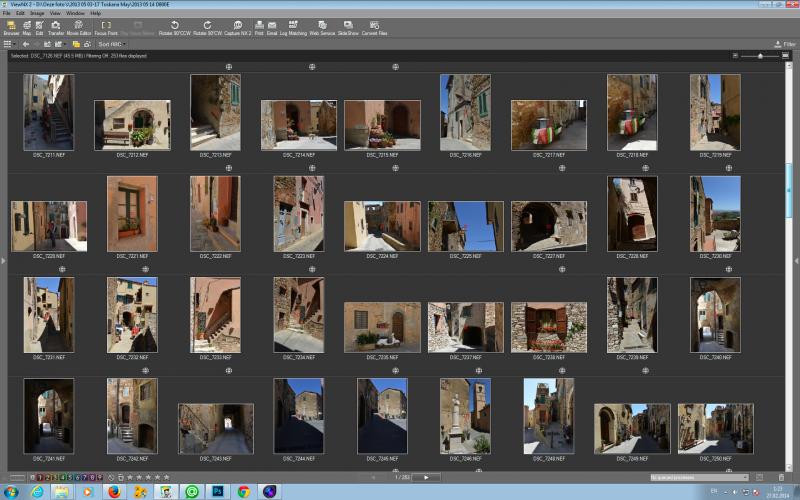The width and height of the screenshot is (800, 500).
Task: Expand the right side panel arrow
Action: pos(796,261)
